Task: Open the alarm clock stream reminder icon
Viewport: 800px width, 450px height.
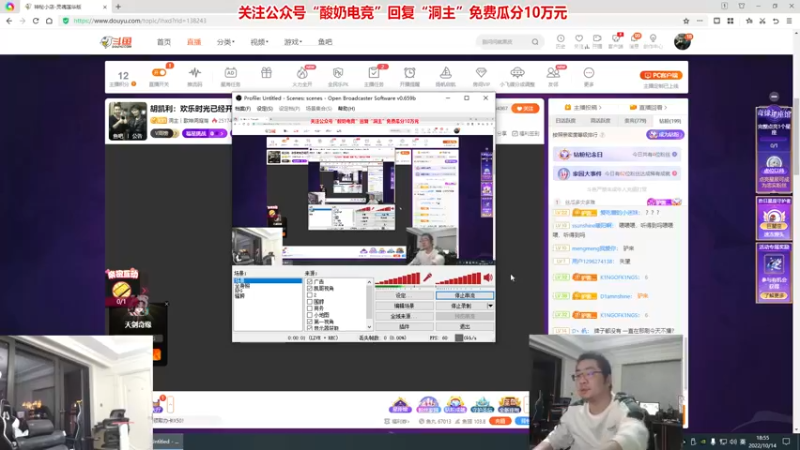Action: tap(410, 72)
